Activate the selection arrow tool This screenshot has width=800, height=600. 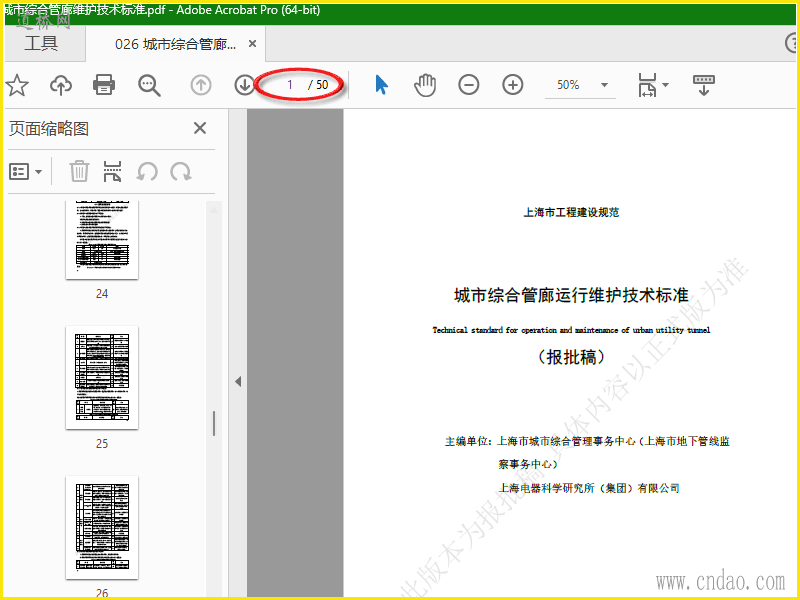tap(381, 85)
